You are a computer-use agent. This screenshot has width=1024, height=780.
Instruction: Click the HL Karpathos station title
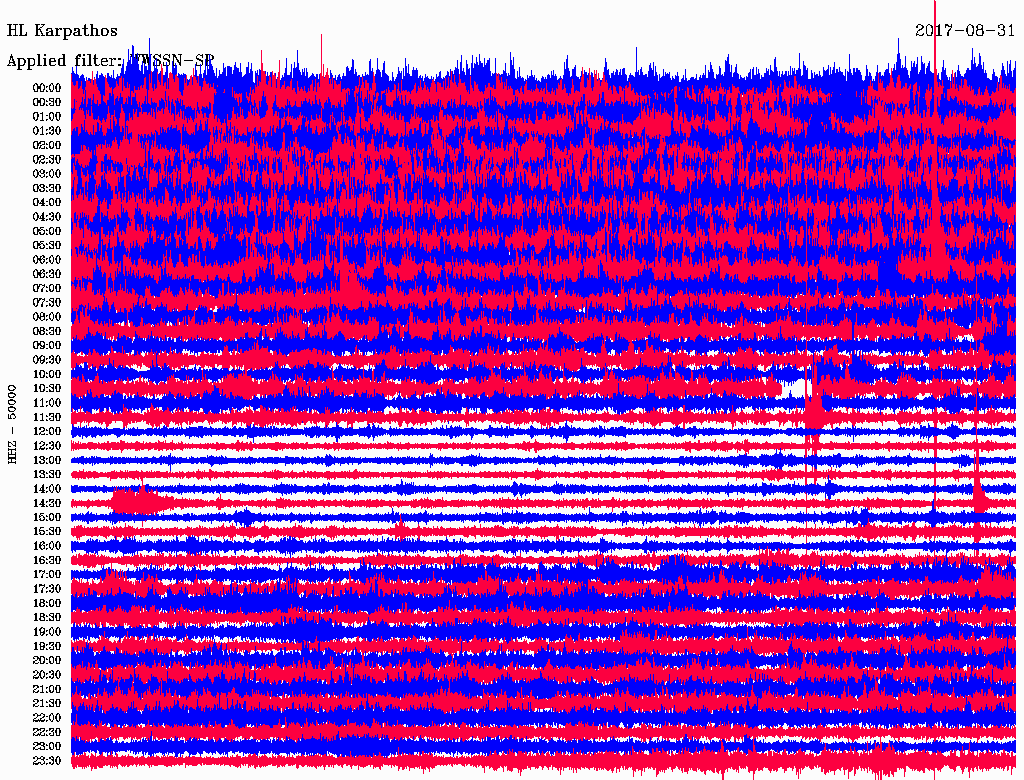pyautogui.click(x=62, y=31)
